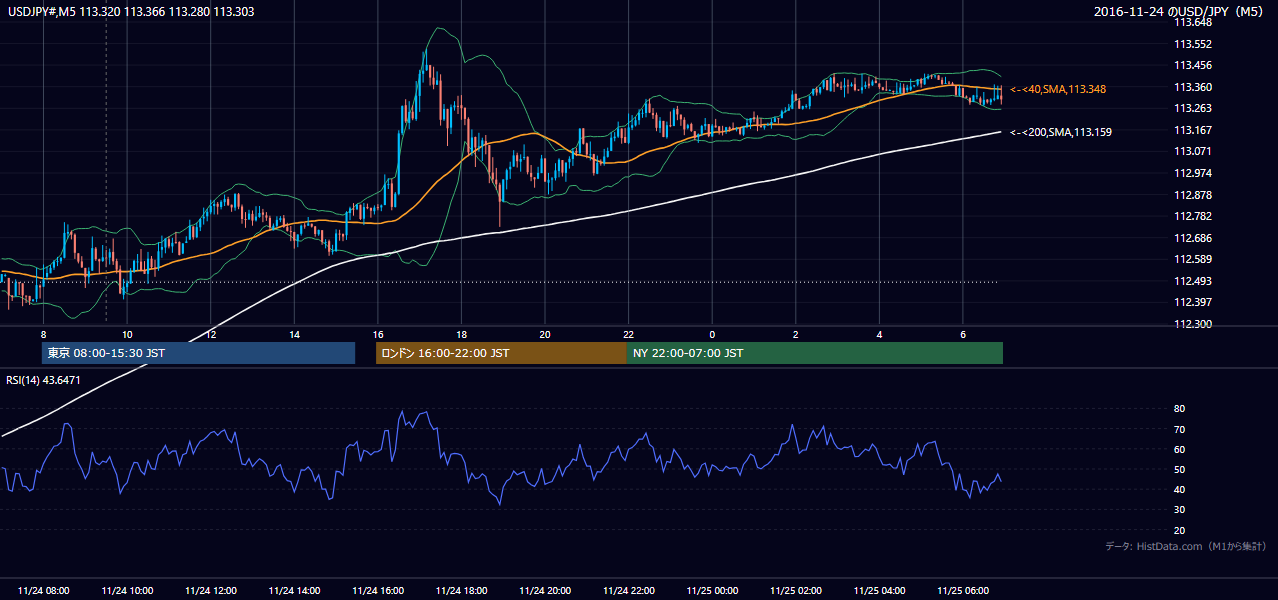Click hour label 12 under the price chart
This screenshot has width=1278, height=600.
[211, 334]
